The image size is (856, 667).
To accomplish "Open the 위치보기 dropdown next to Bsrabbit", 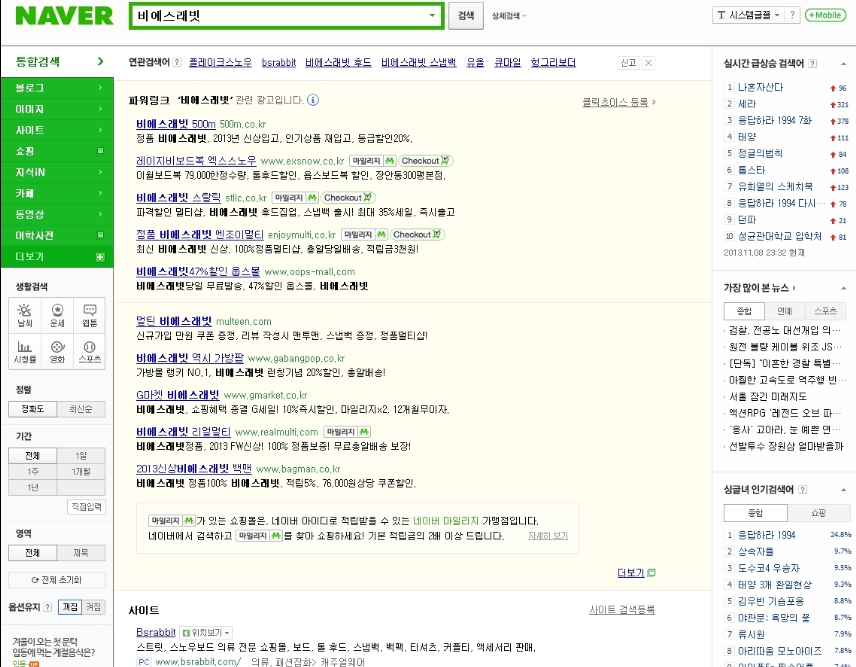I will [x=206, y=633].
